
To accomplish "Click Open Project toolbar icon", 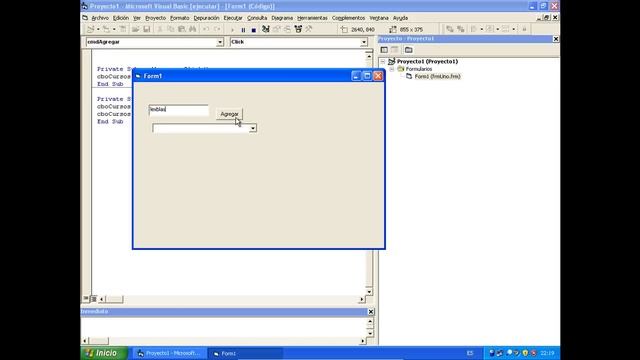I will [136, 29].
